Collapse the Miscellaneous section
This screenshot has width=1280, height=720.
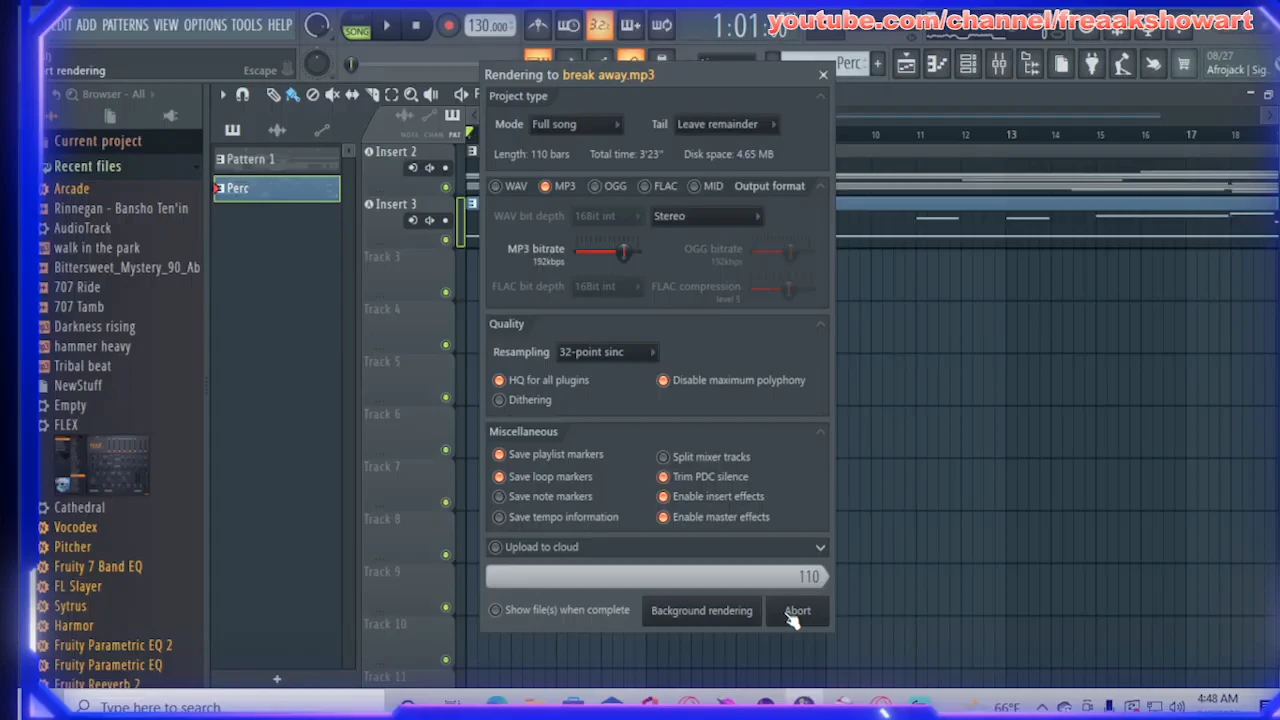pos(821,432)
